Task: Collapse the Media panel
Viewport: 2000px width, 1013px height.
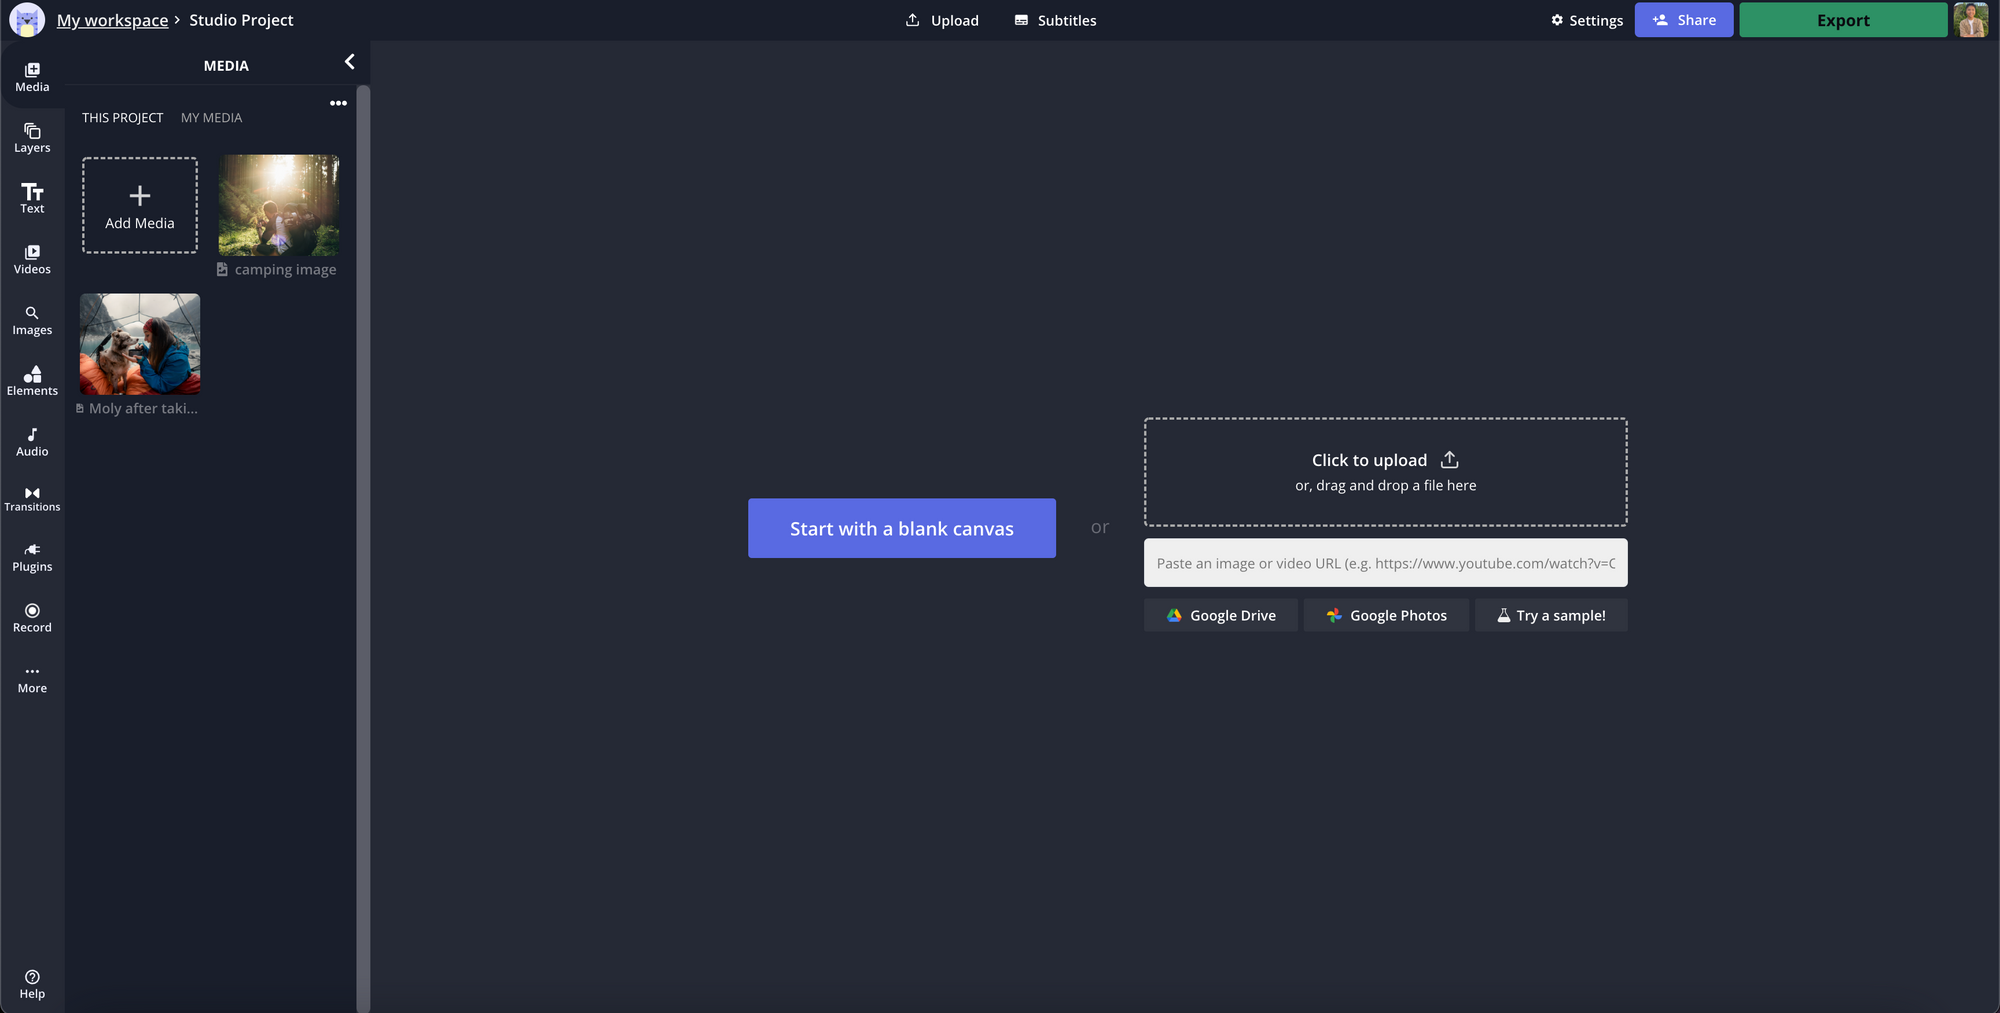Action: (x=349, y=61)
